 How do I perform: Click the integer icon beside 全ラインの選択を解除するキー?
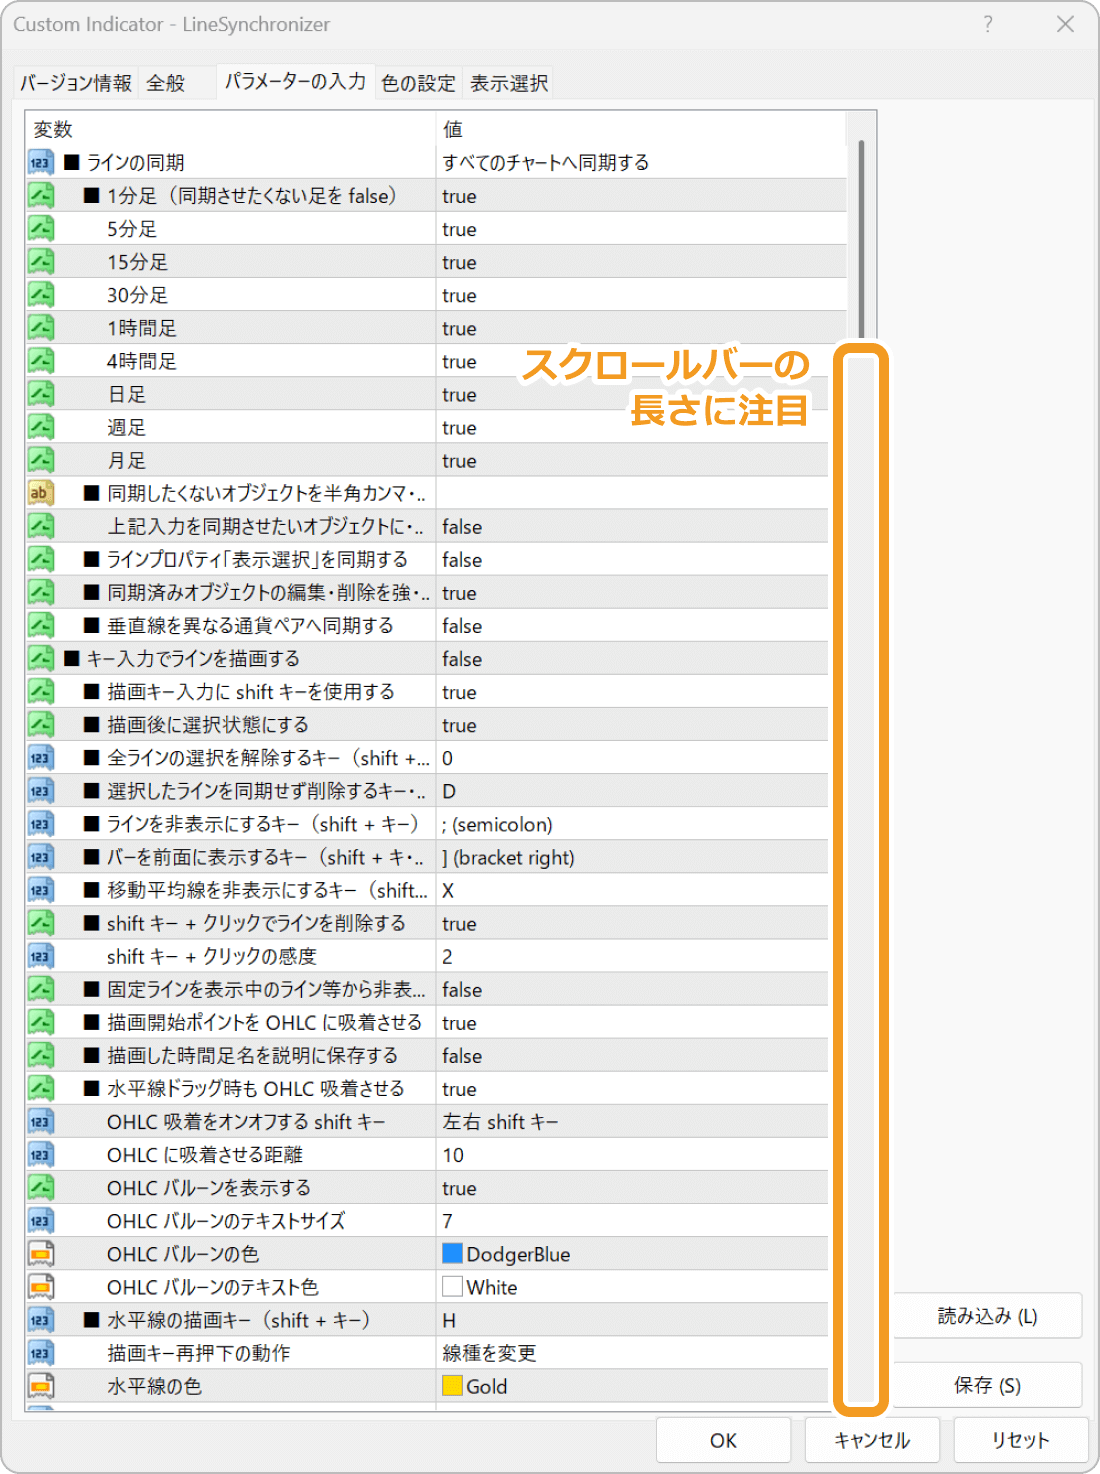tap(40, 757)
